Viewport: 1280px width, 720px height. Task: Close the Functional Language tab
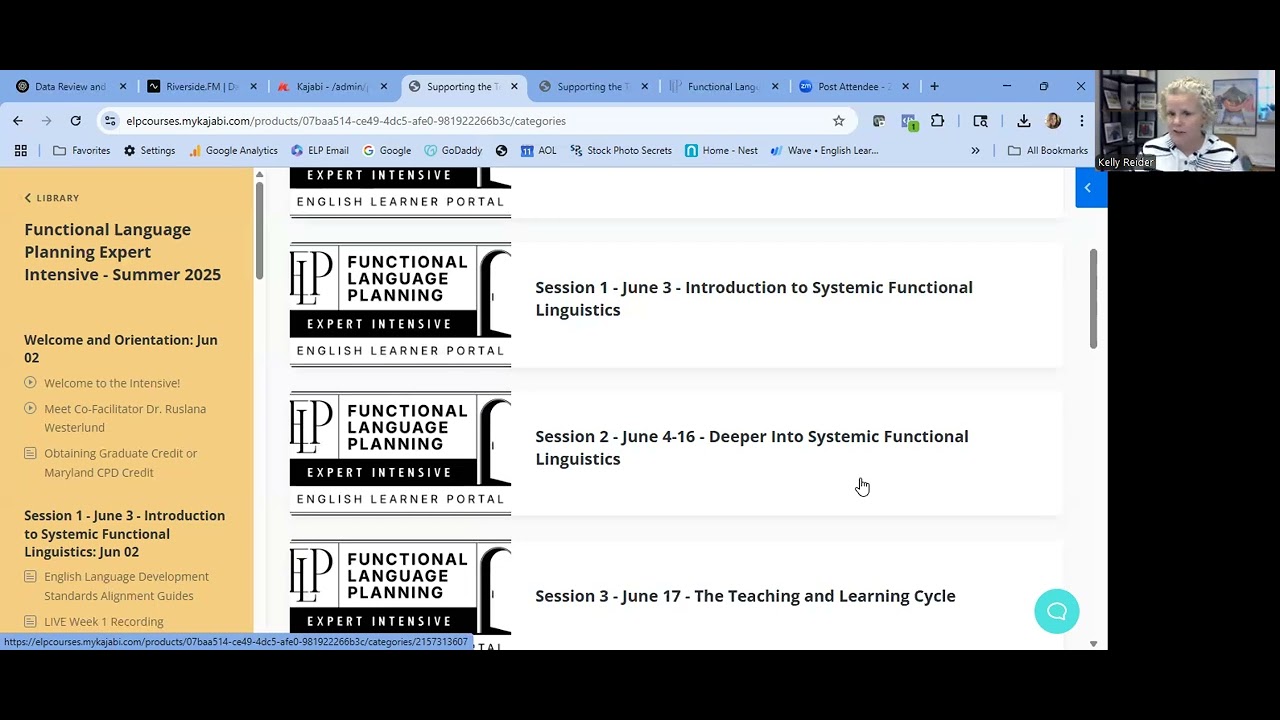775,87
